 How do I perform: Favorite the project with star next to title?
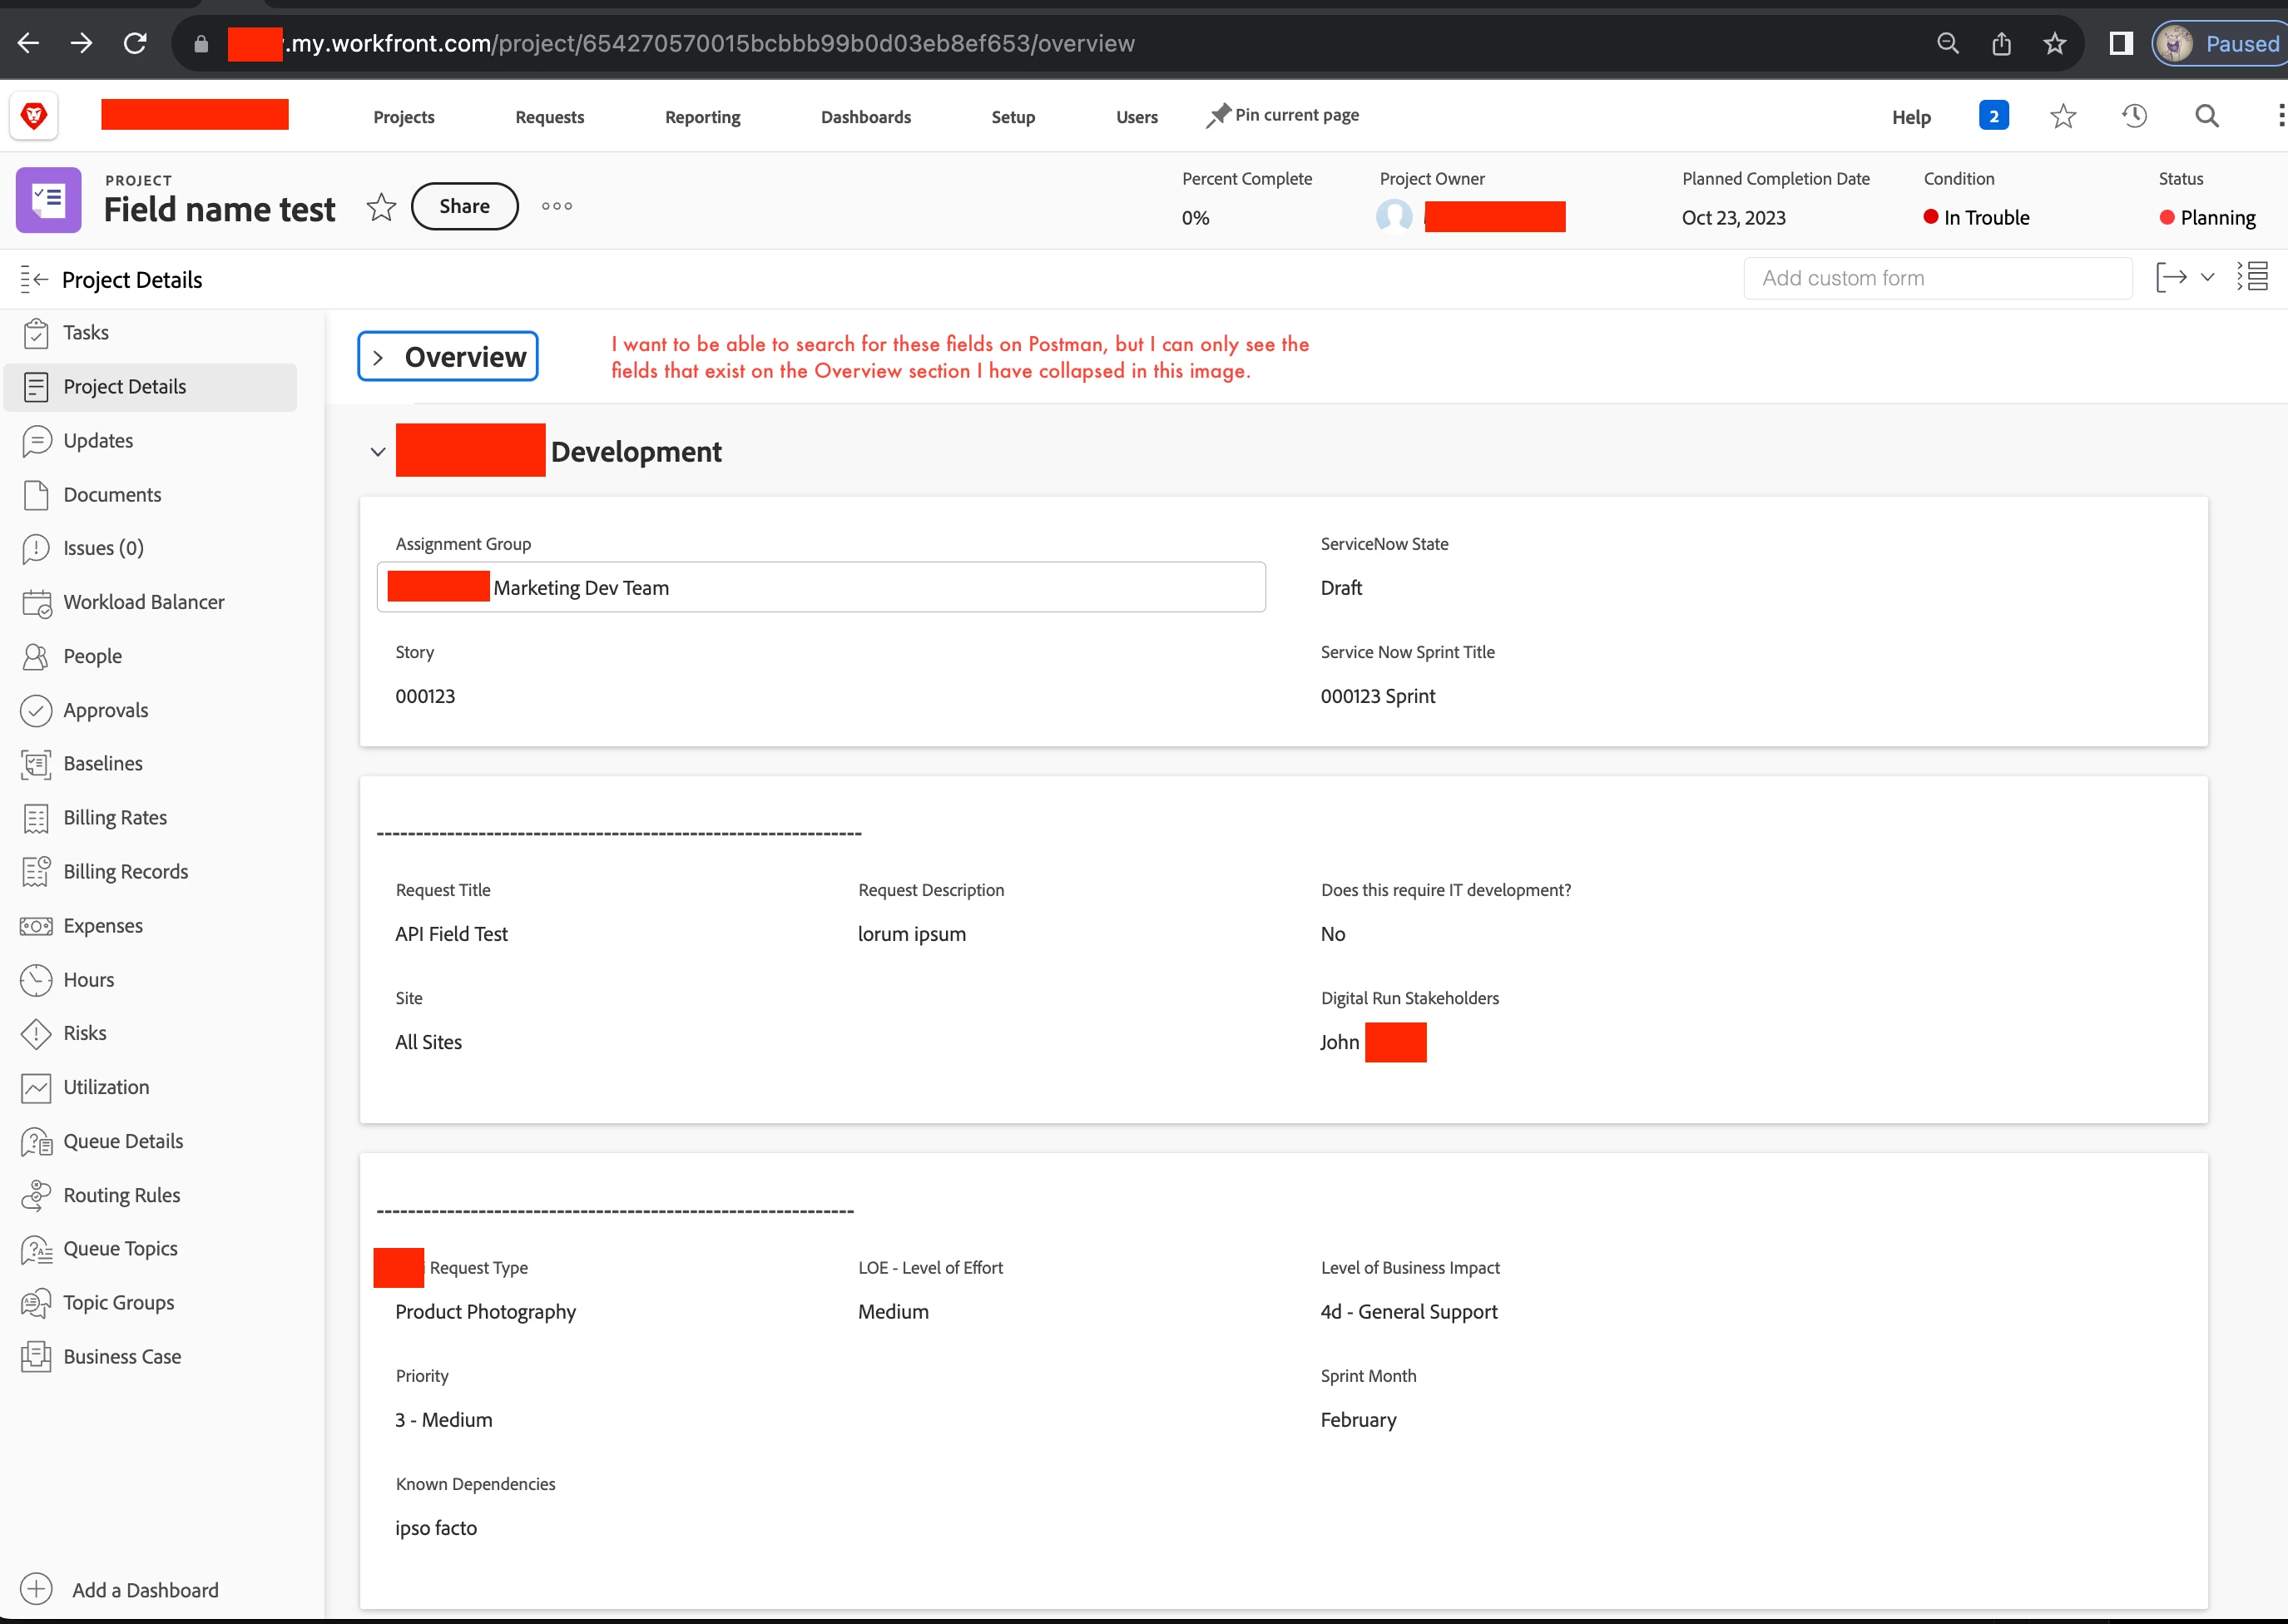click(381, 207)
